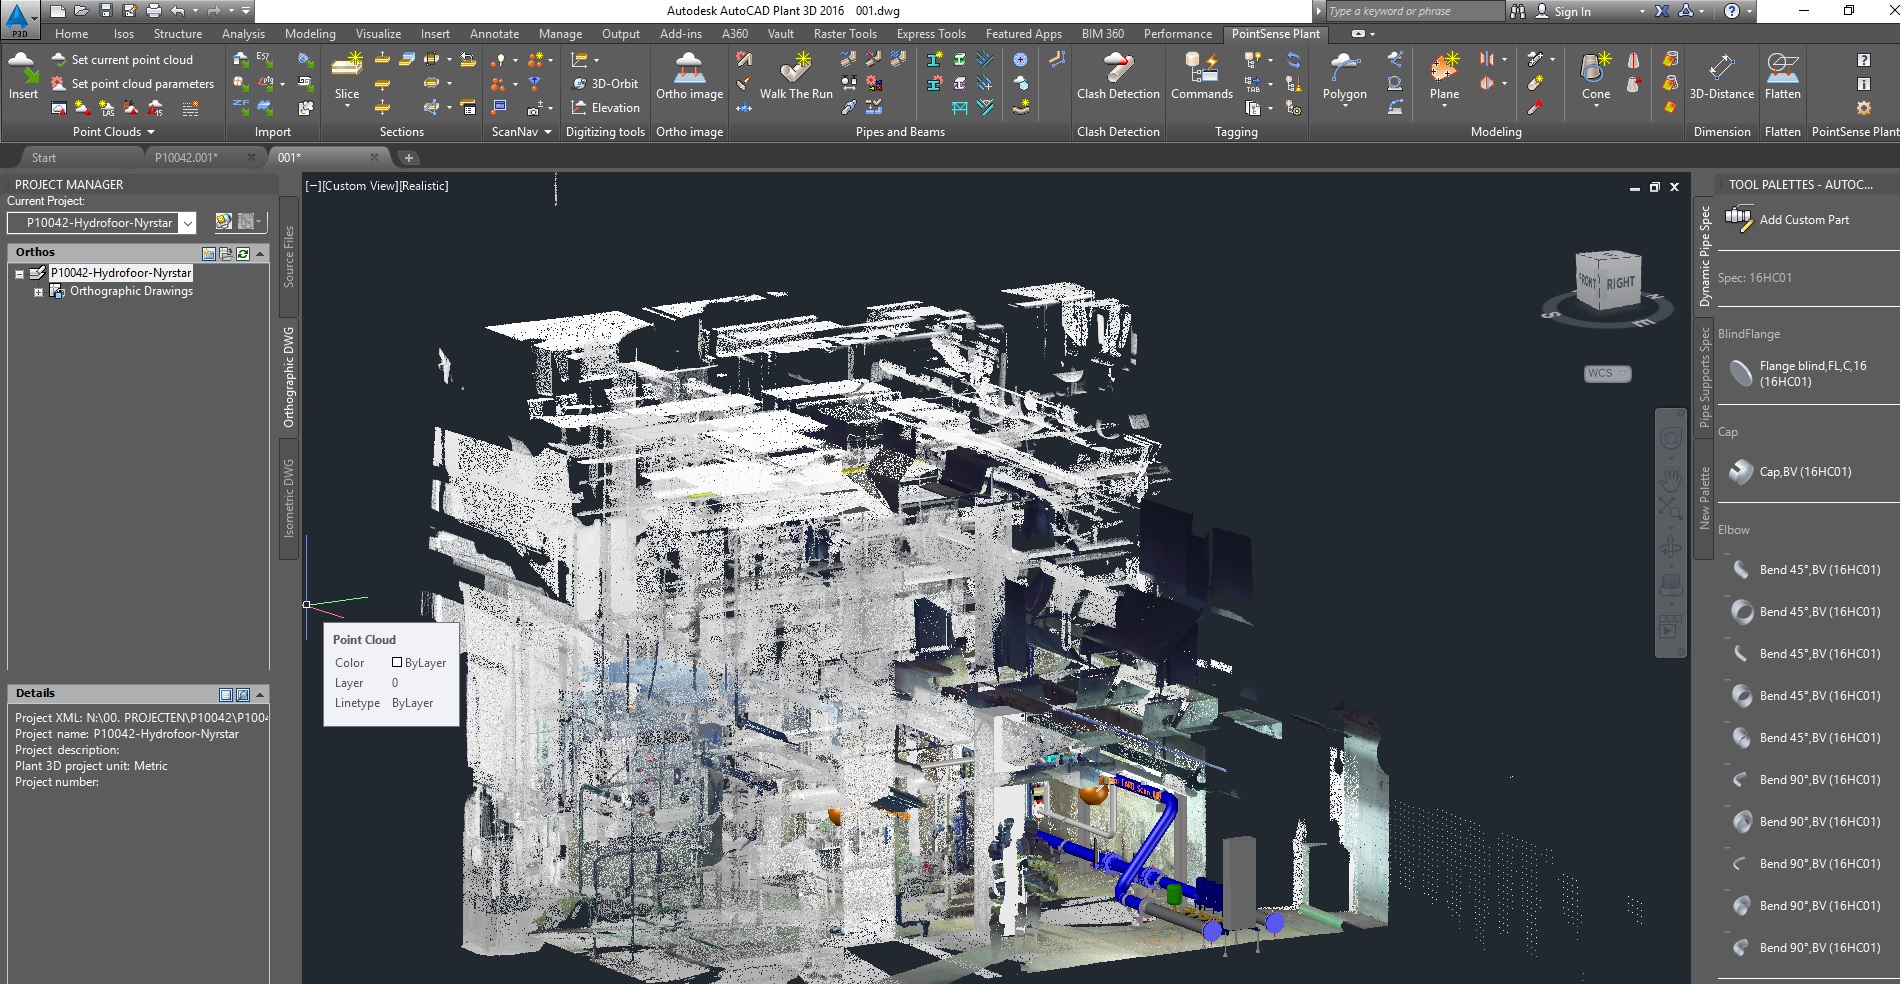
Task: Select the Cone modeling tool
Action: click(1594, 80)
